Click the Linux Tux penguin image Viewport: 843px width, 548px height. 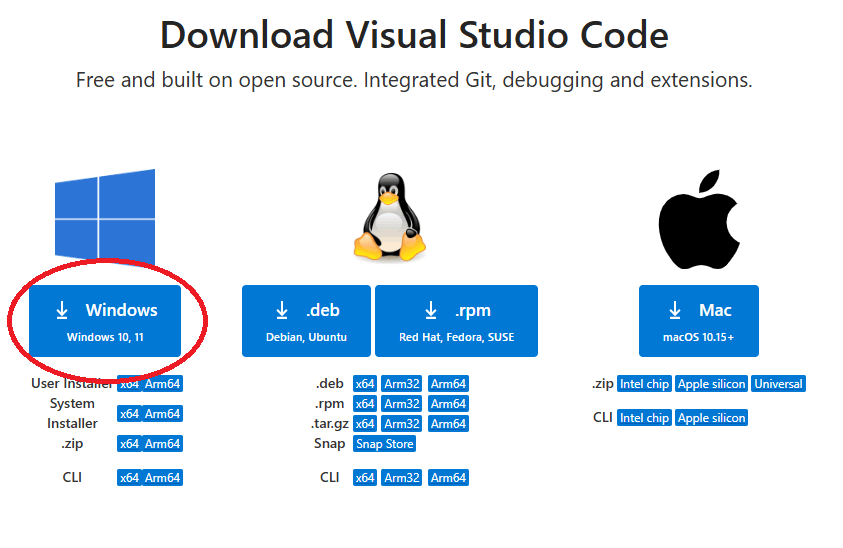coord(390,217)
